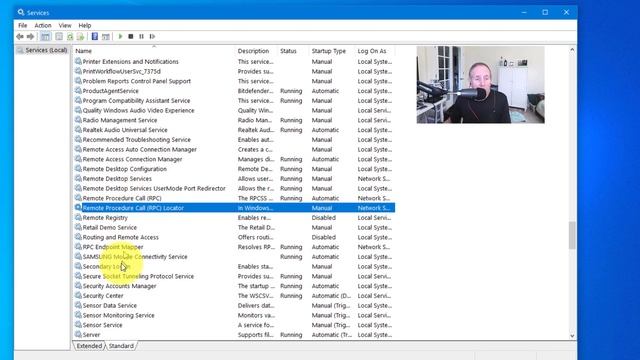The height and width of the screenshot is (360, 640).
Task: Open Properties from the toolbar icon
Action: 59,37
